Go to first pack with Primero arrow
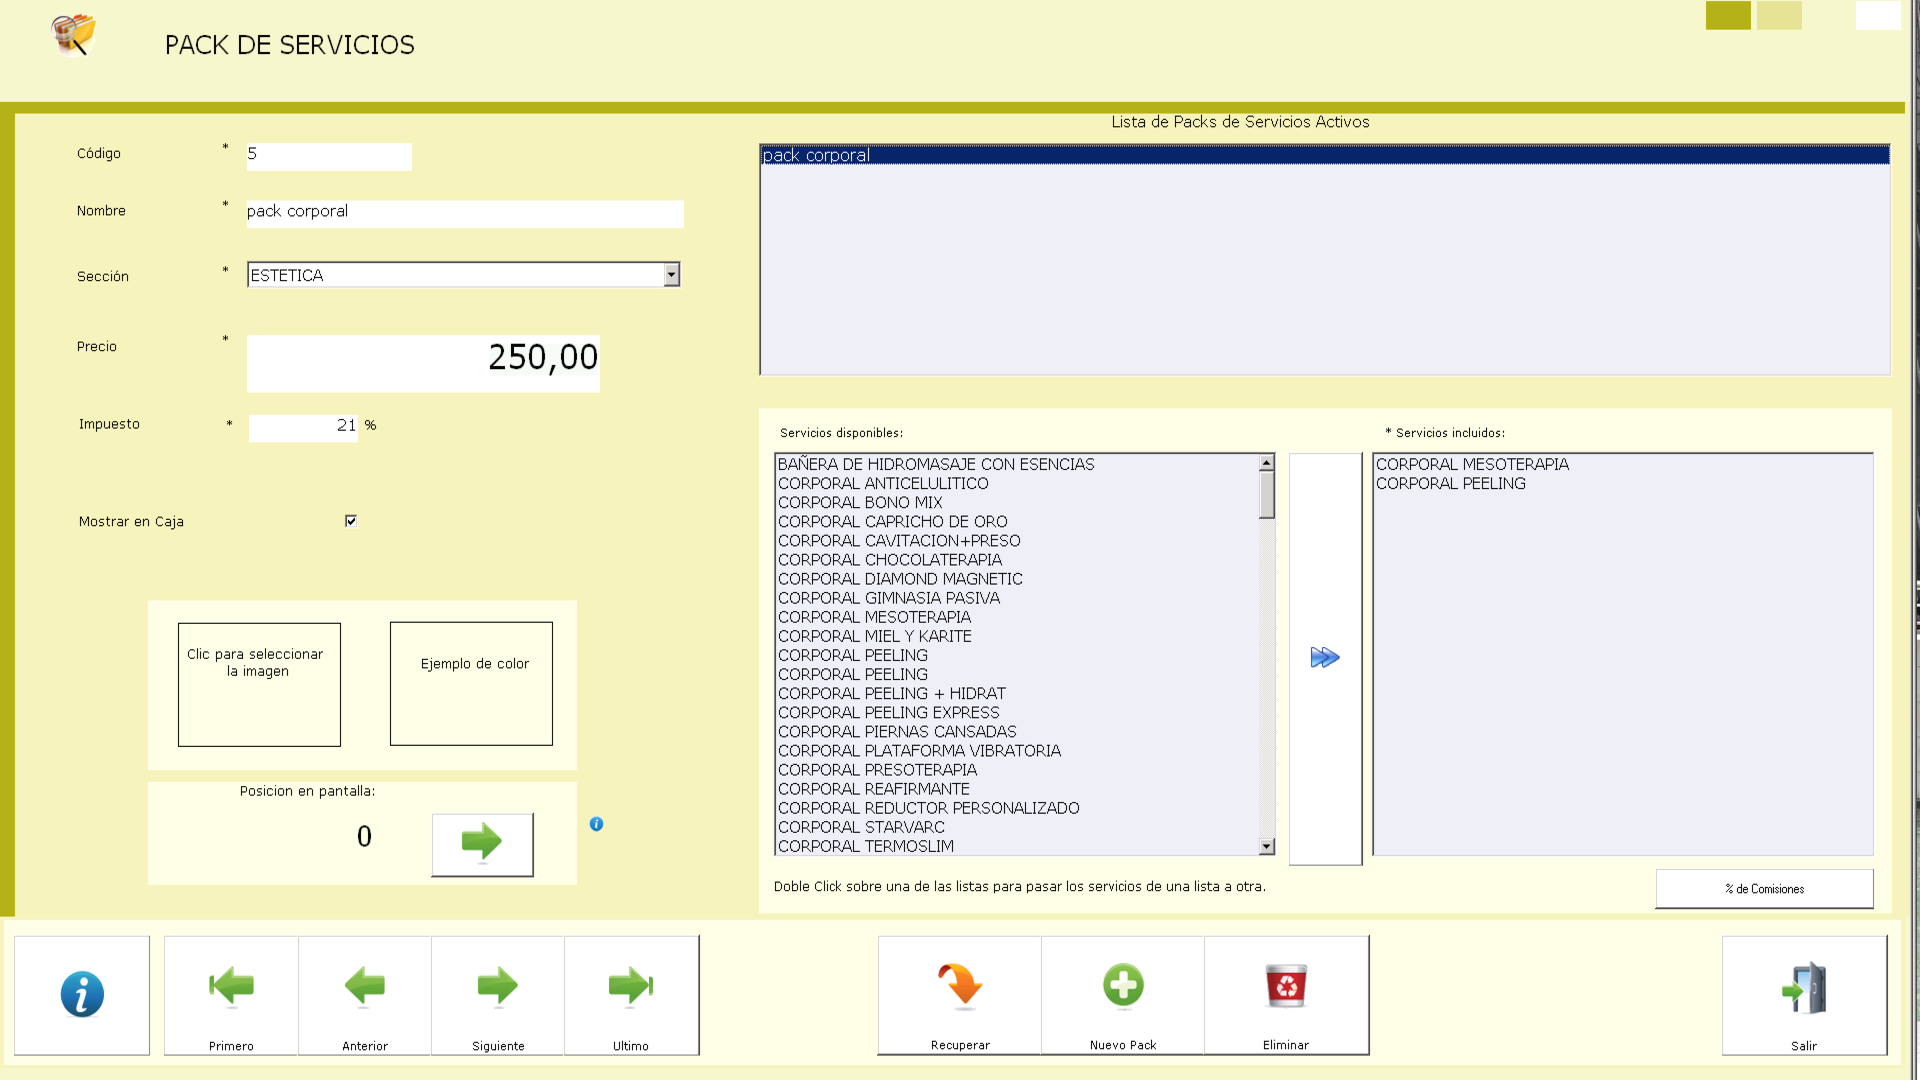 [x=231, y=987]
